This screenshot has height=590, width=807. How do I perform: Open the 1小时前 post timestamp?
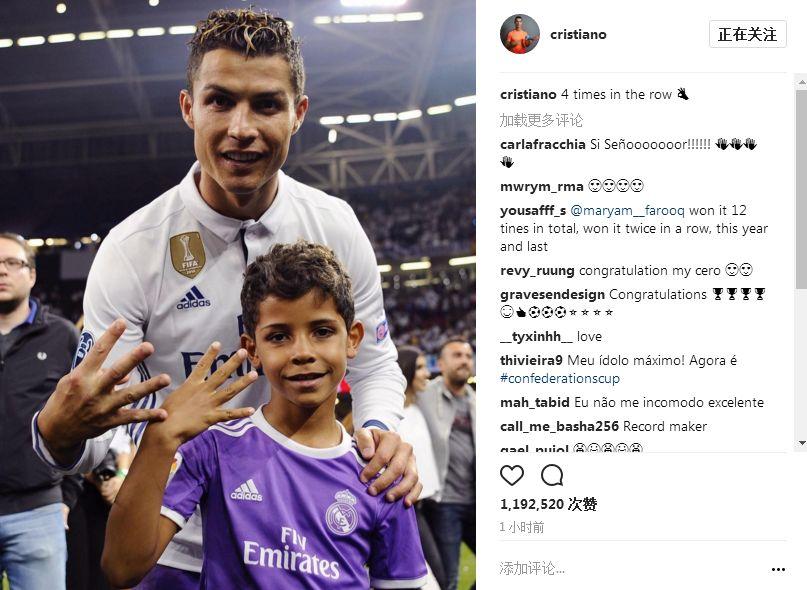(521, 527)
